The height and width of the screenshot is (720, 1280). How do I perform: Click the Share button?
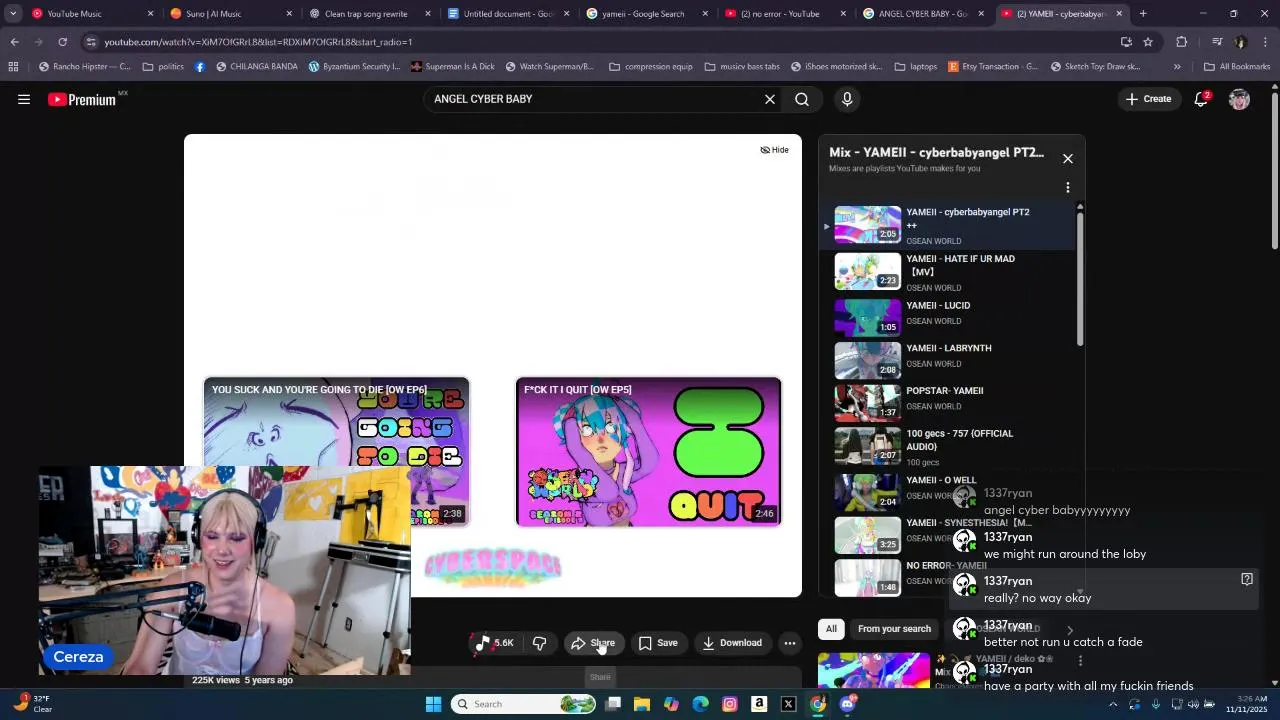tap(593, 643)
